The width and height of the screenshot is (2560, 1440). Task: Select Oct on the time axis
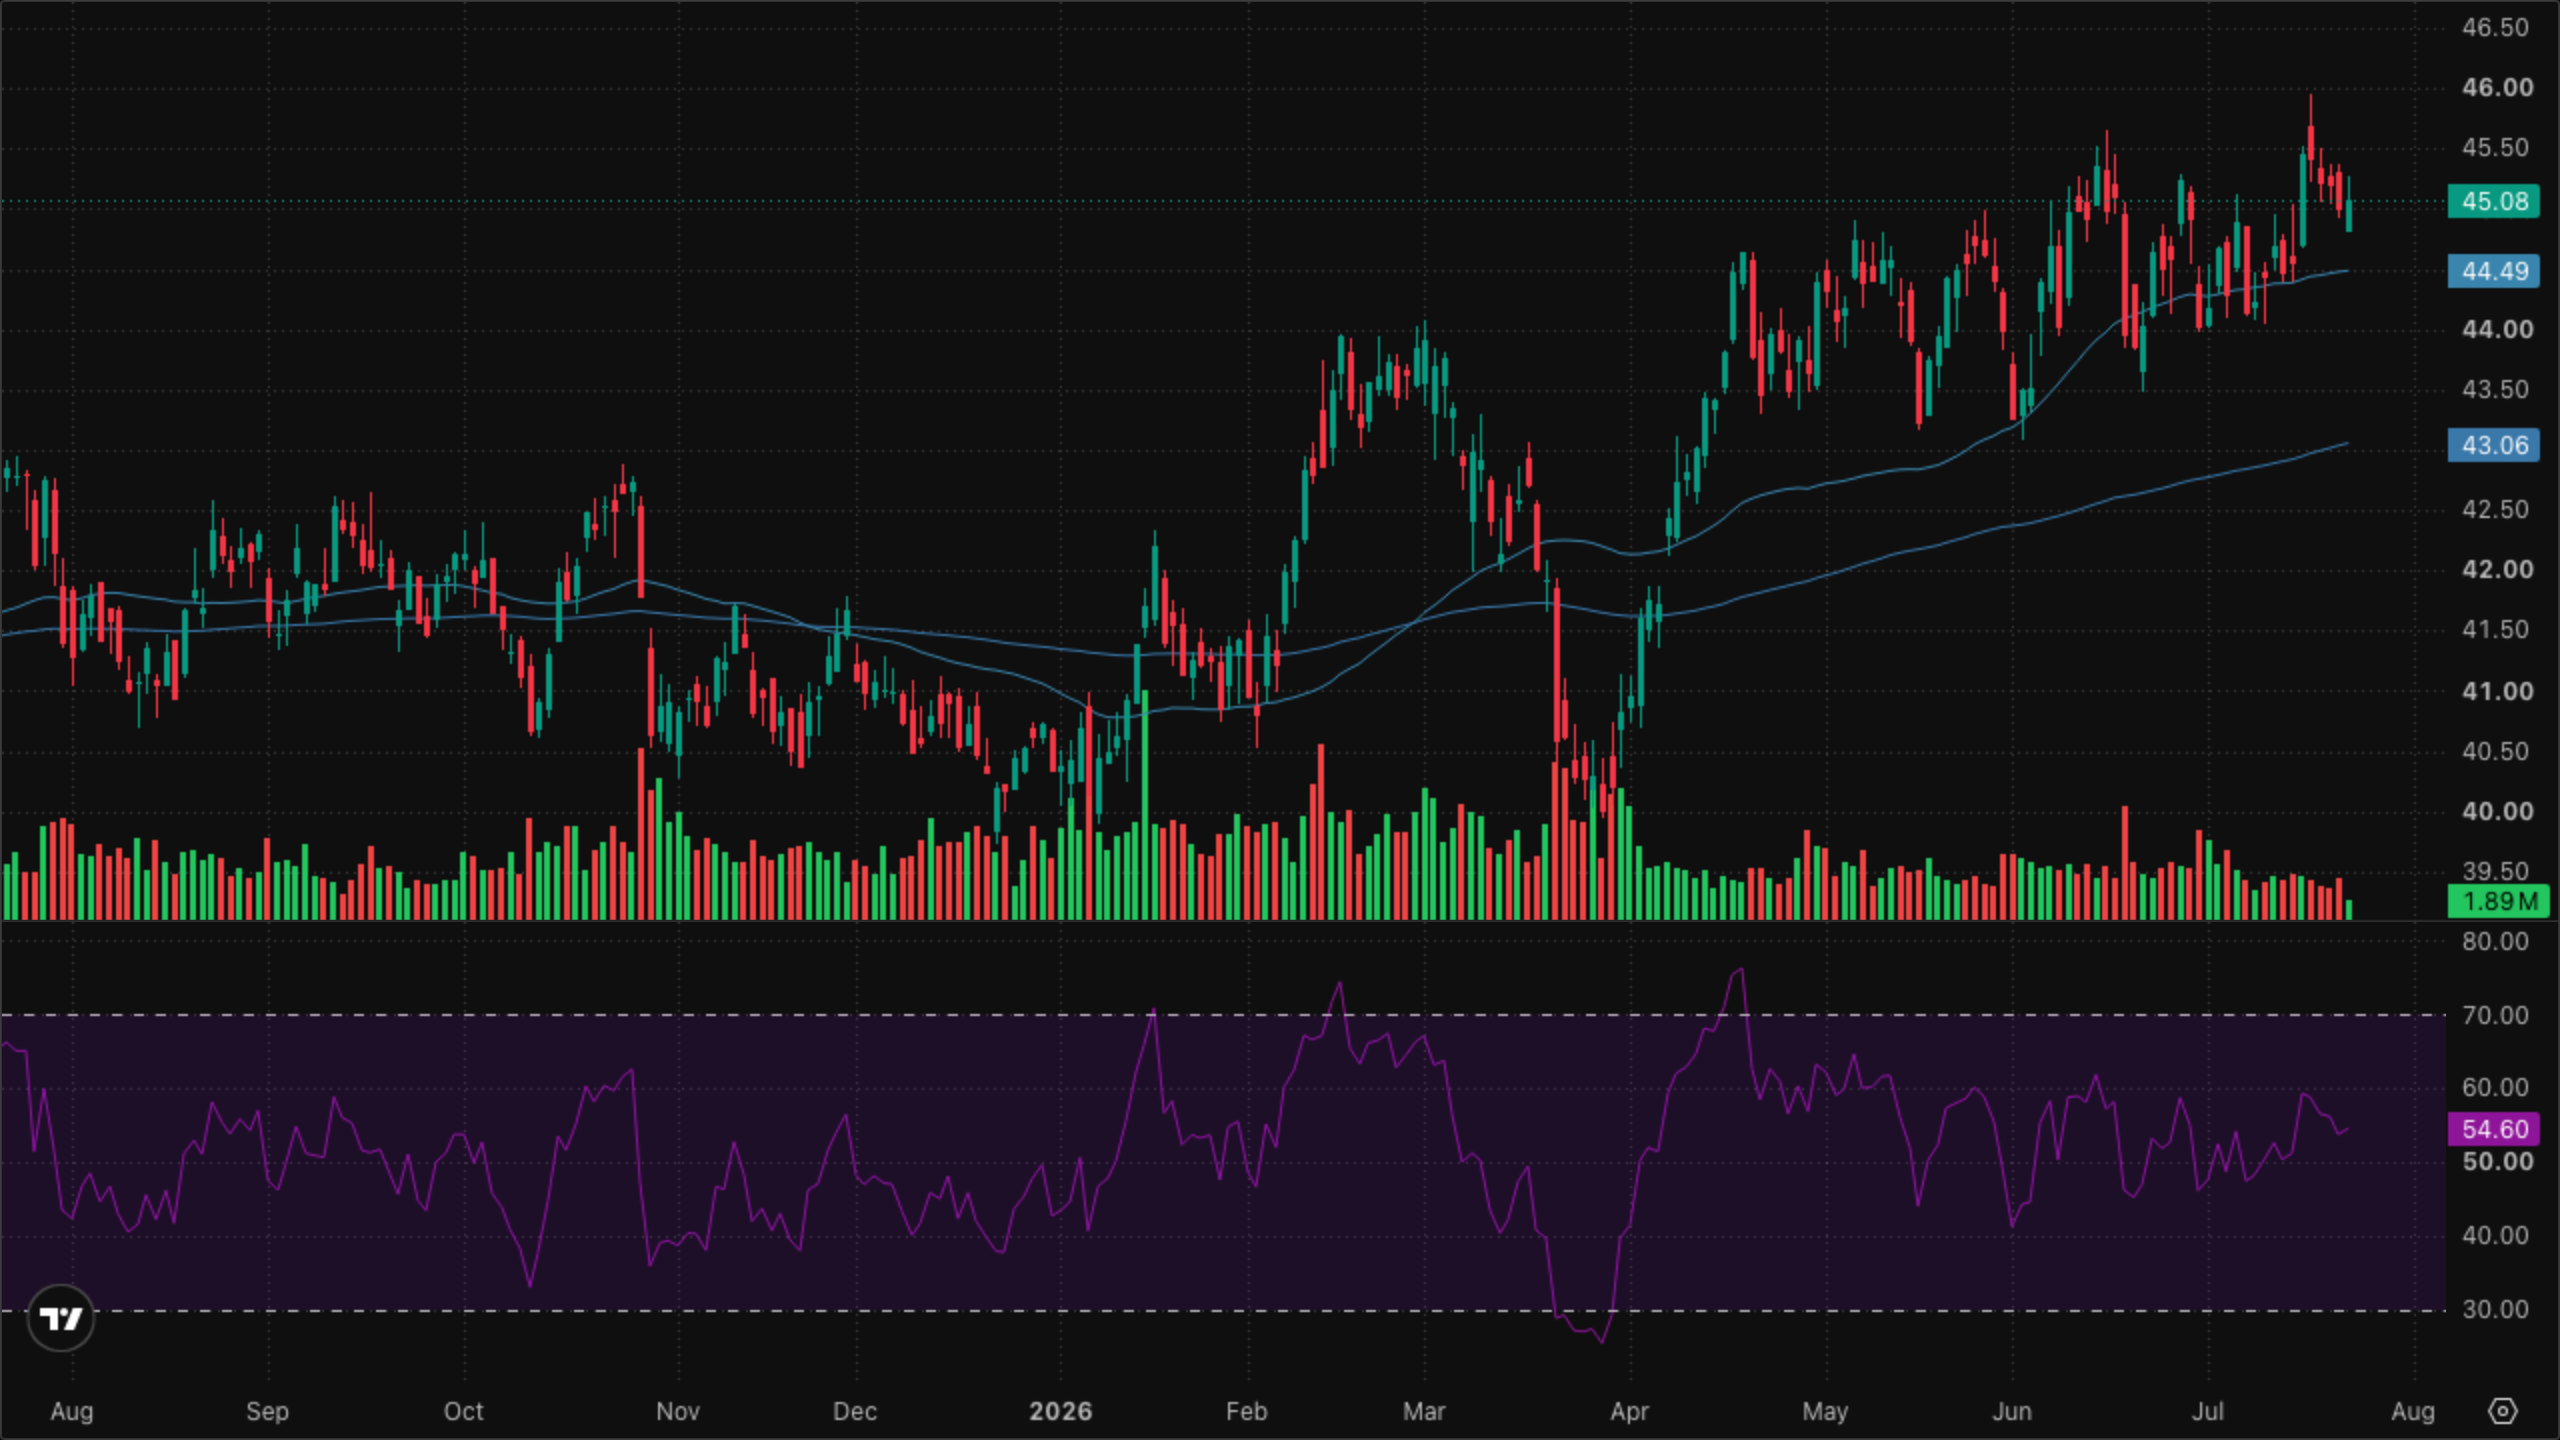463,1411
